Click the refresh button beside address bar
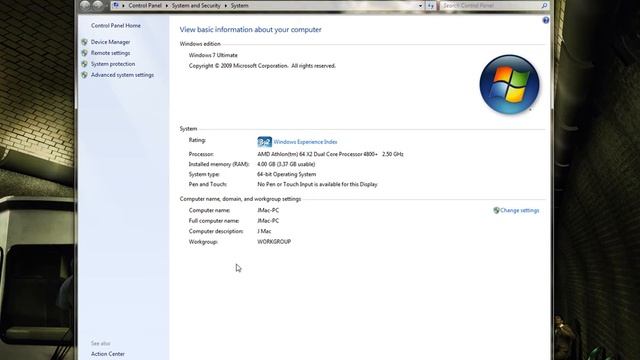The width and height of the screenshot is (640, 360). 431,6
